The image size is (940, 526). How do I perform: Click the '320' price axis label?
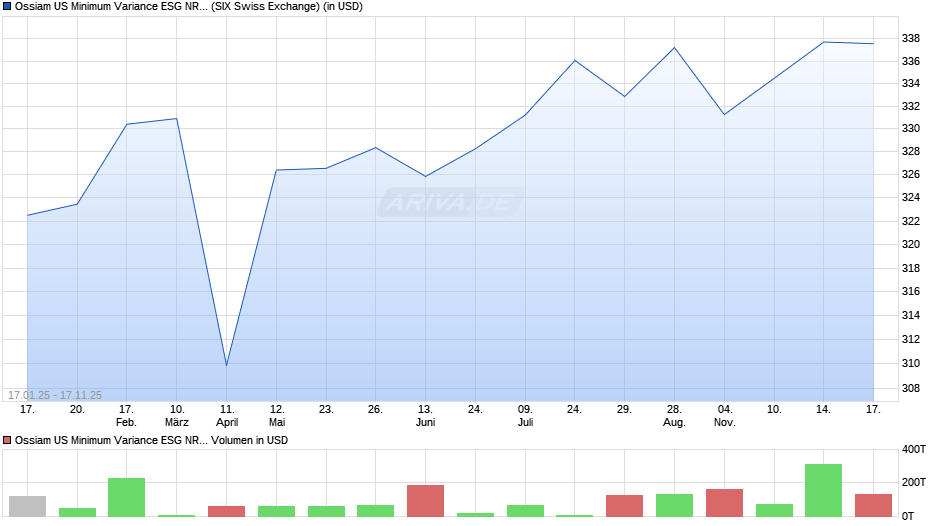tap(911, 244)
